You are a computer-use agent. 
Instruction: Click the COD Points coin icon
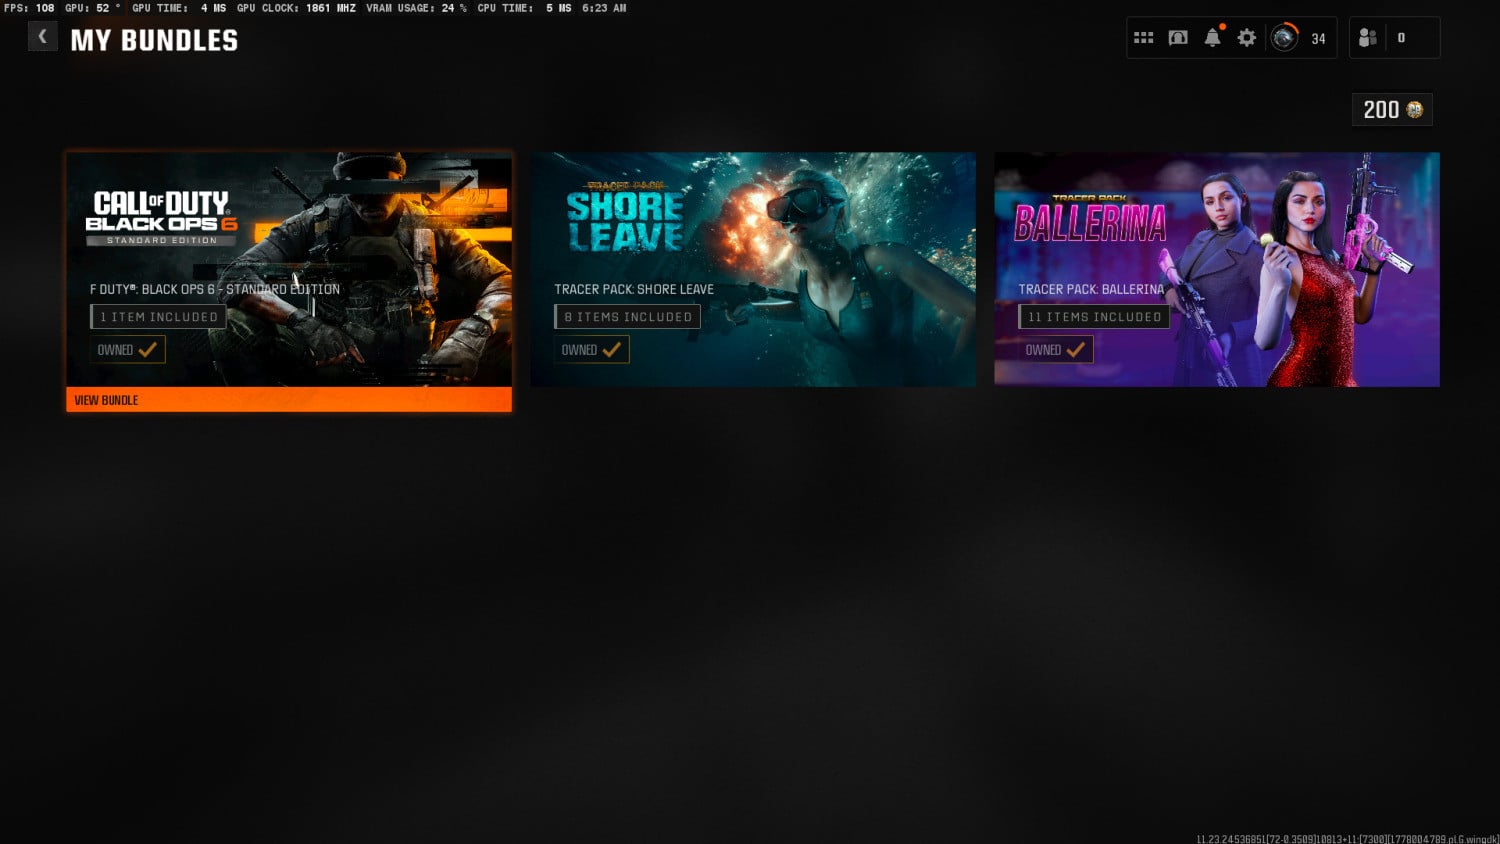coord(1414,110)
